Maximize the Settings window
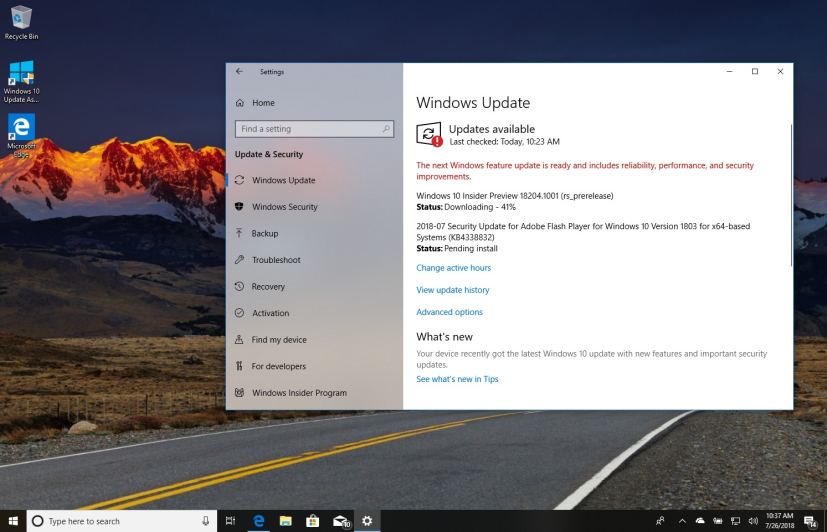The width and height of the screenshot is (827, 532). click(755, 71)
